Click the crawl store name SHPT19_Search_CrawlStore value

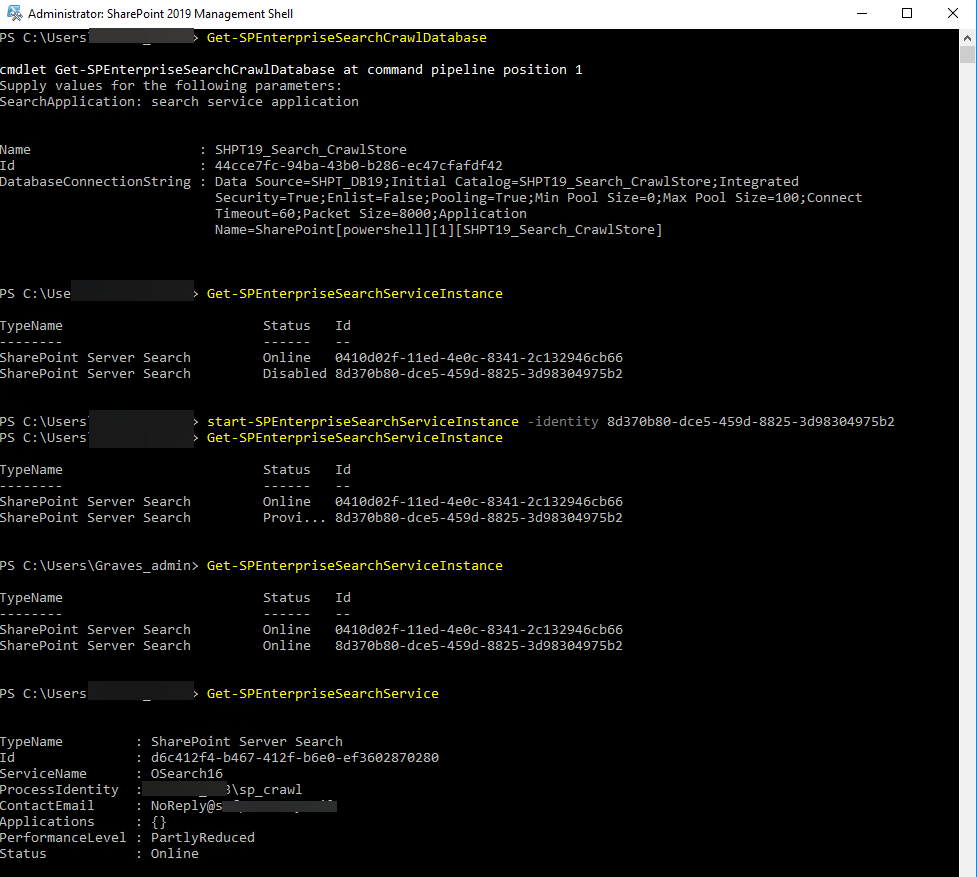pos(310,149)
